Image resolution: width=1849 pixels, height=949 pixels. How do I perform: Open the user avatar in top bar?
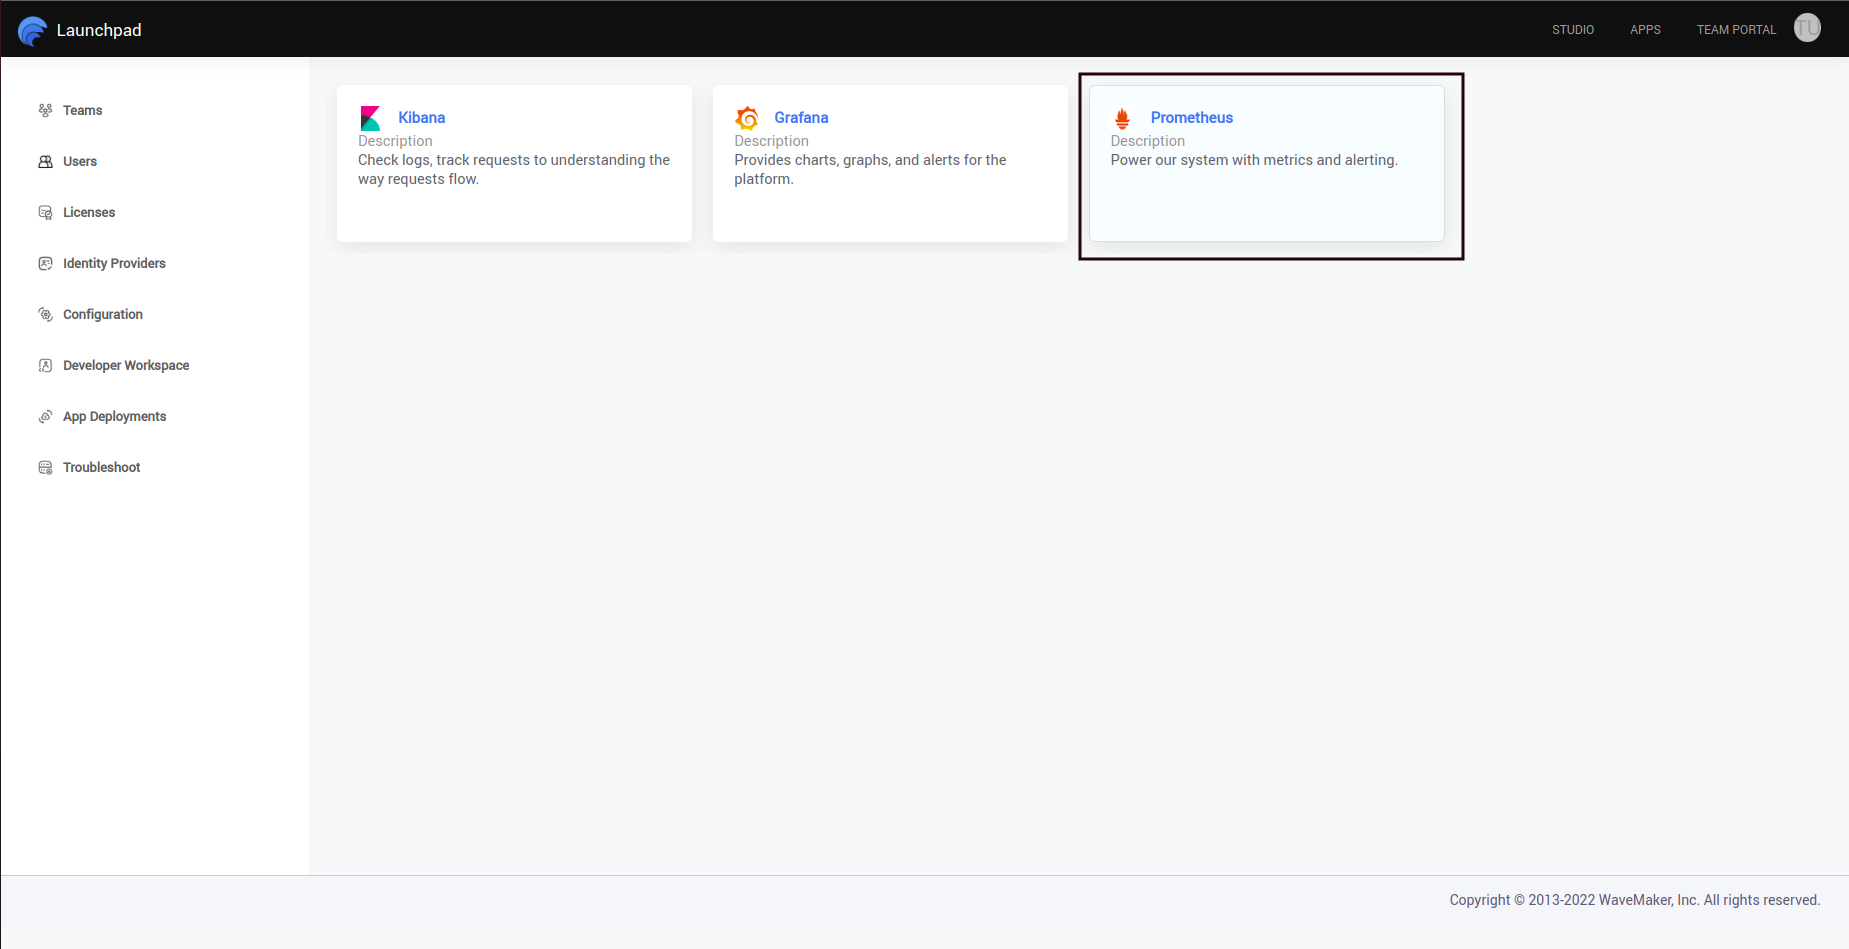(x=1807, y=28)
